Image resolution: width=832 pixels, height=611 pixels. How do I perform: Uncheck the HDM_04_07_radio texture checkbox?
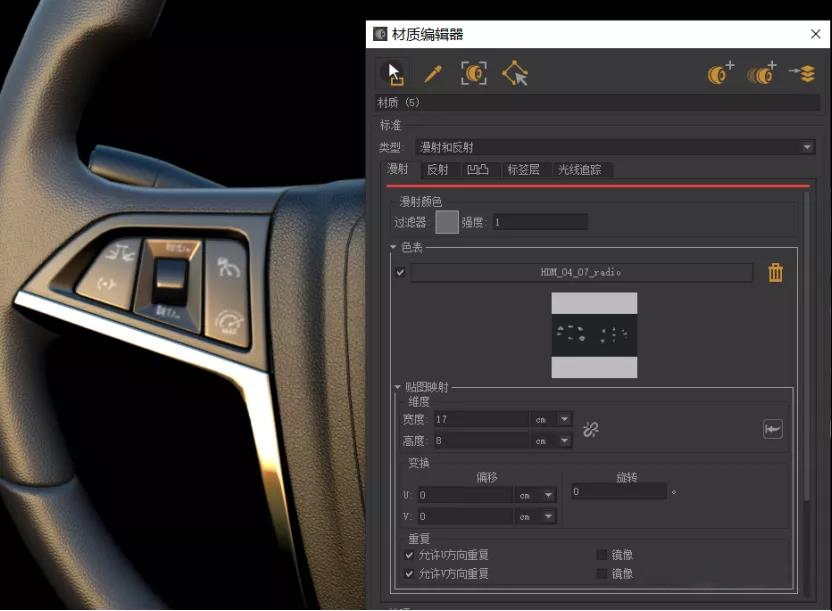click(x=401, y=272)
